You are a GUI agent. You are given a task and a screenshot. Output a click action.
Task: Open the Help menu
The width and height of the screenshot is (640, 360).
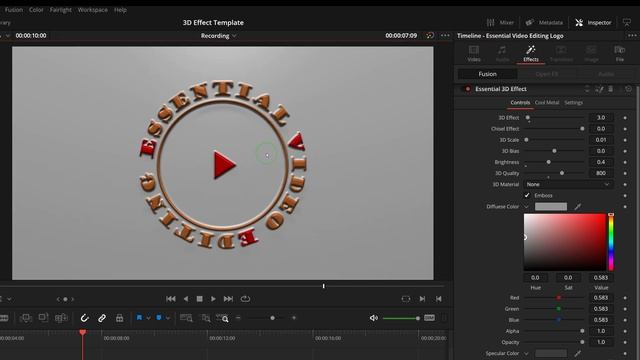coord(120,10)
